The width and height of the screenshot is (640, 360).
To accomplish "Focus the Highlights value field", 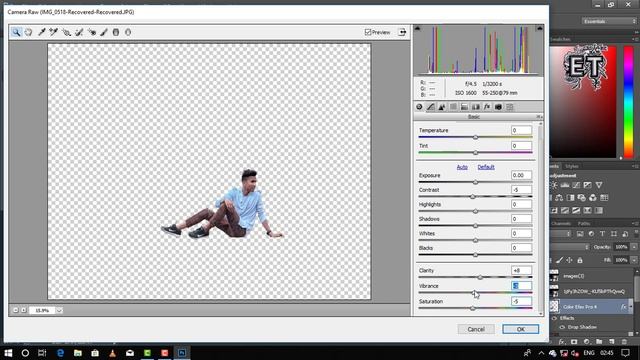I will coord(521,204).
